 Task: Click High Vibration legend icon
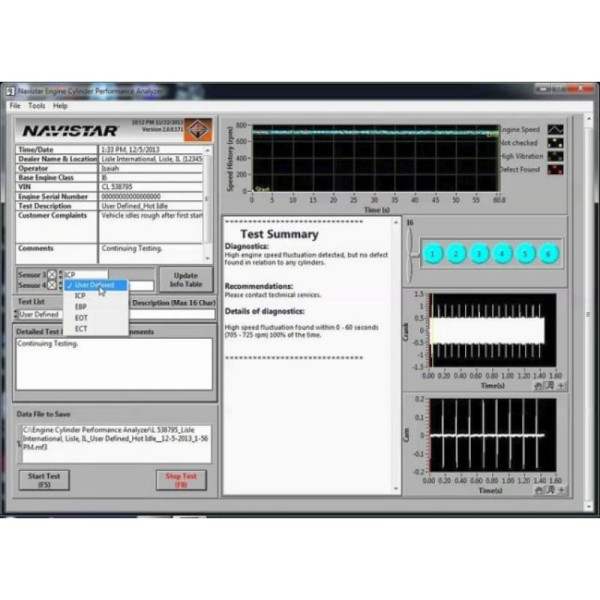pyautogui.click(x=555, y=156)
